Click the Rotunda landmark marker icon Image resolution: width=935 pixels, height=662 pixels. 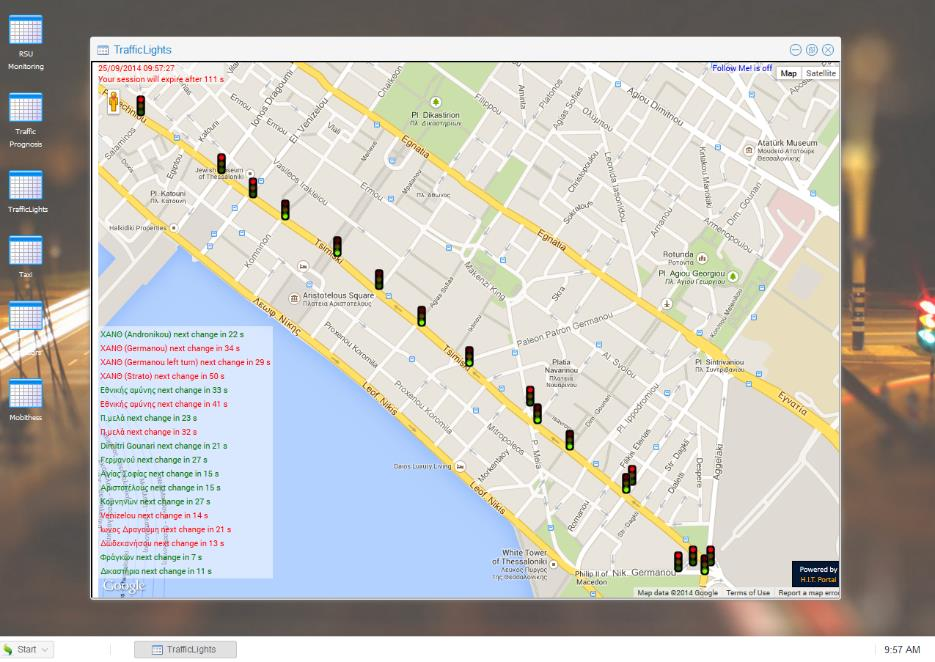click(x=702, y=258)
